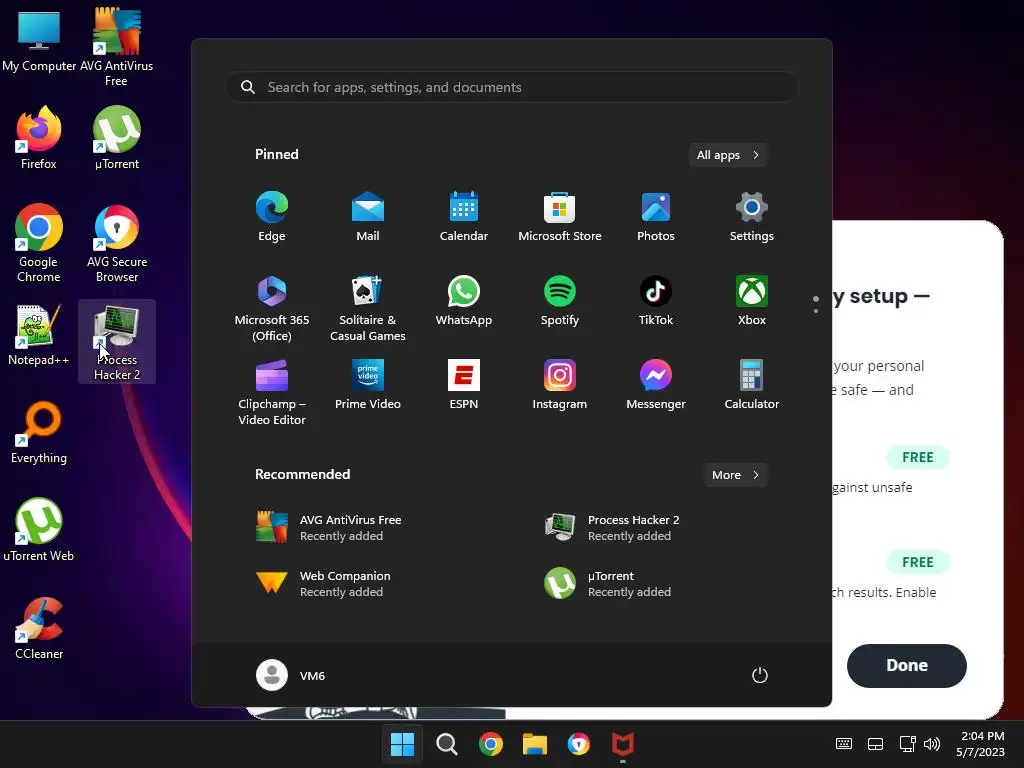Screen dimensions: 1024x768
Task: Open AVG Secure Browser taskbar icon
Action: (x=579, y=744)
